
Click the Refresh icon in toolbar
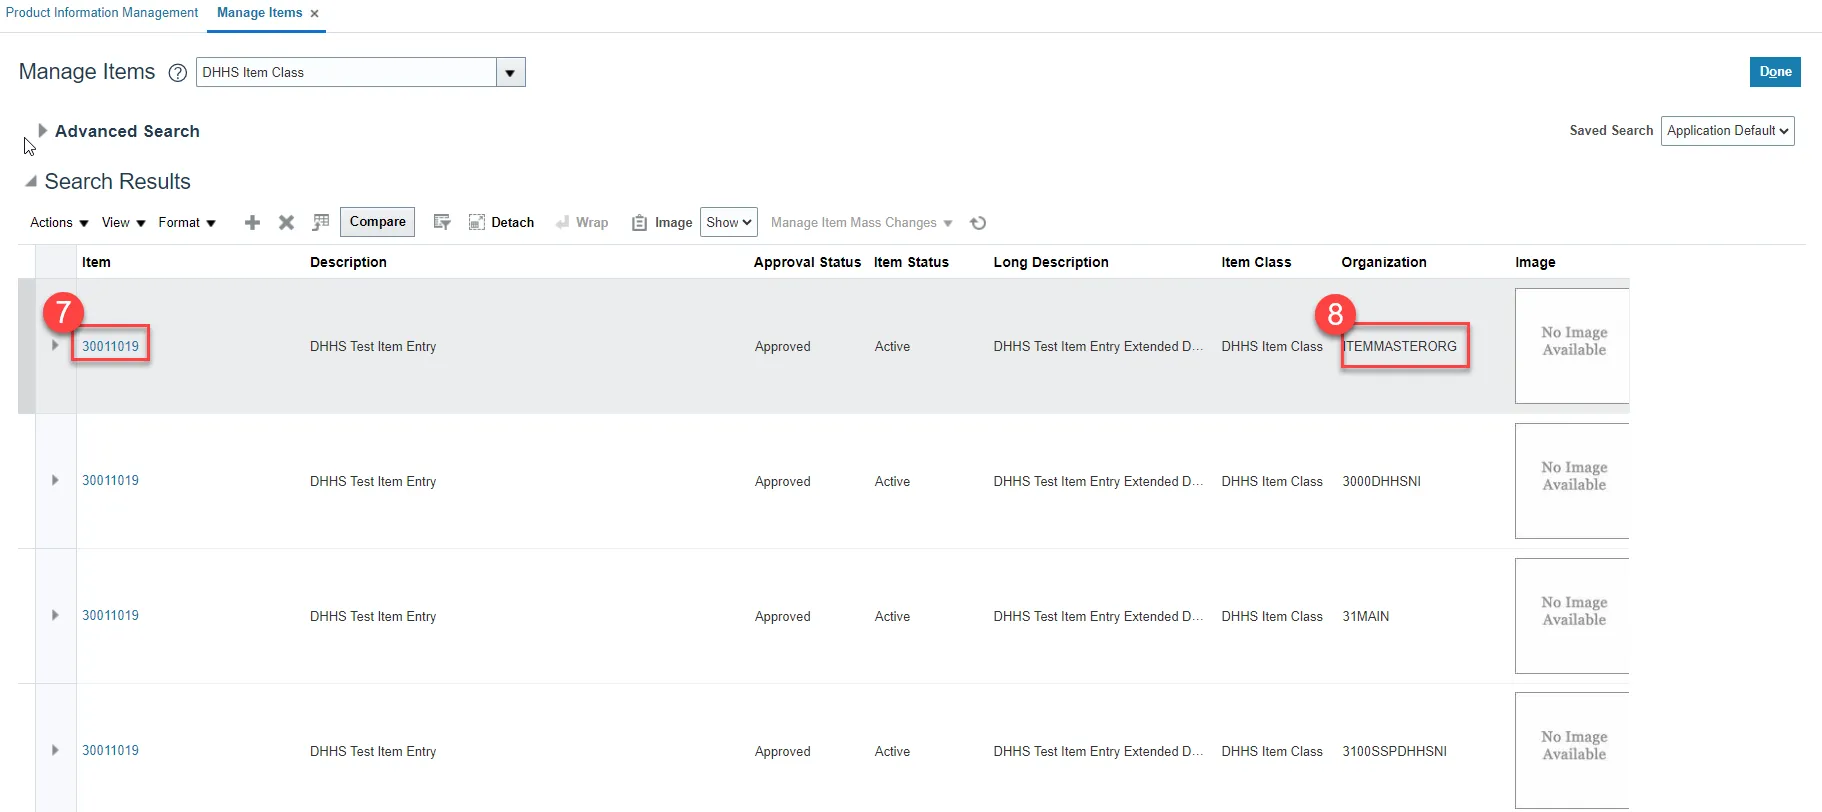[x=978, y=223]
